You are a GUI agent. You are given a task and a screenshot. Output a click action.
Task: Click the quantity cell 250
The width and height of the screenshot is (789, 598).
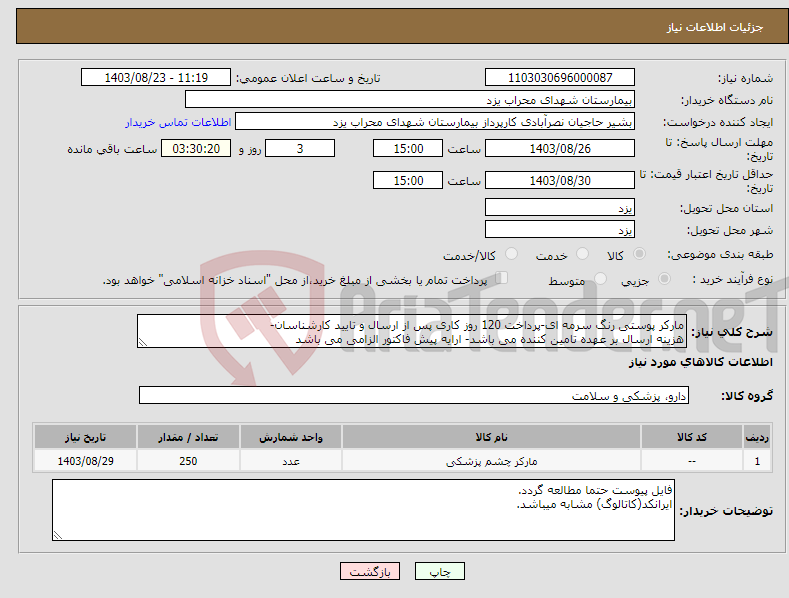pos(188,461)
